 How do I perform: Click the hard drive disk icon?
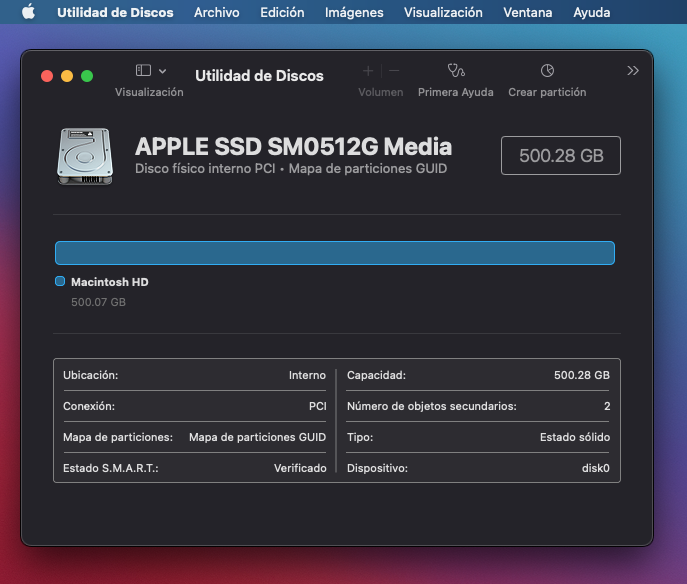tap(85, 156)
